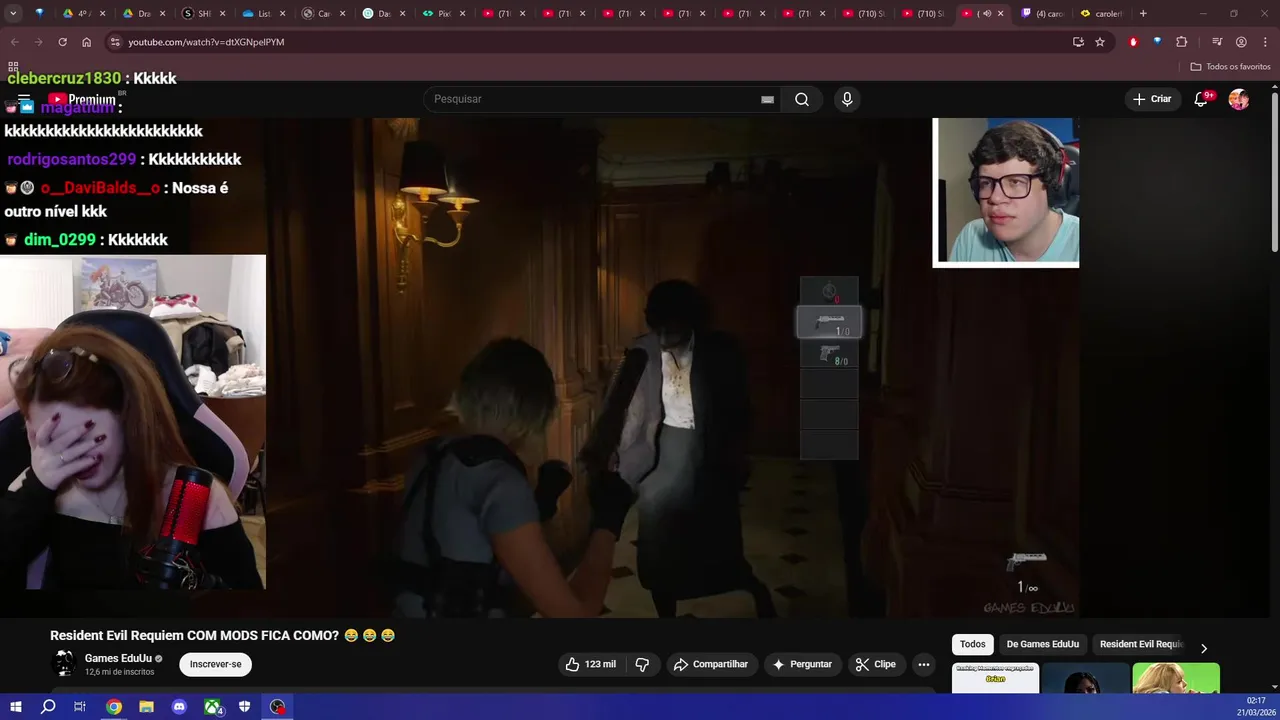Open Xbox app from taskbar

point(212,707)
